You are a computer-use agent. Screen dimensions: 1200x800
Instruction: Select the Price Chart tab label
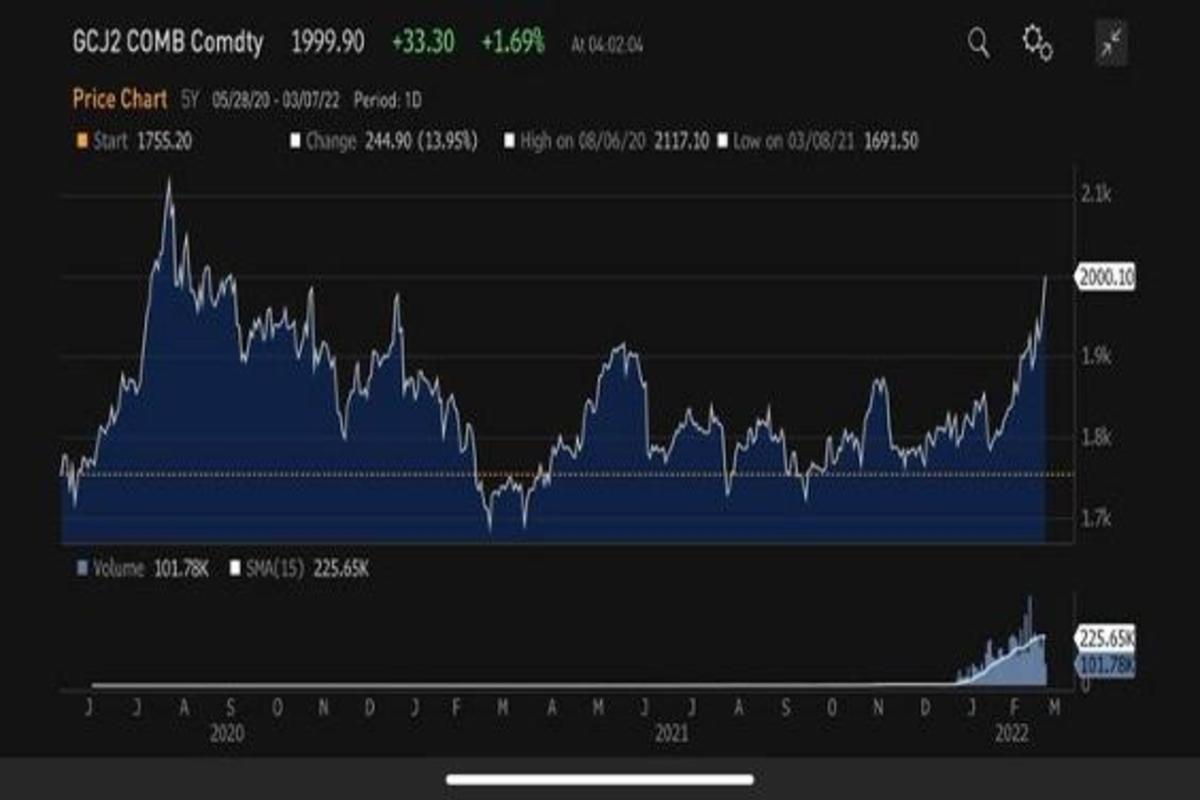[119, 99]
